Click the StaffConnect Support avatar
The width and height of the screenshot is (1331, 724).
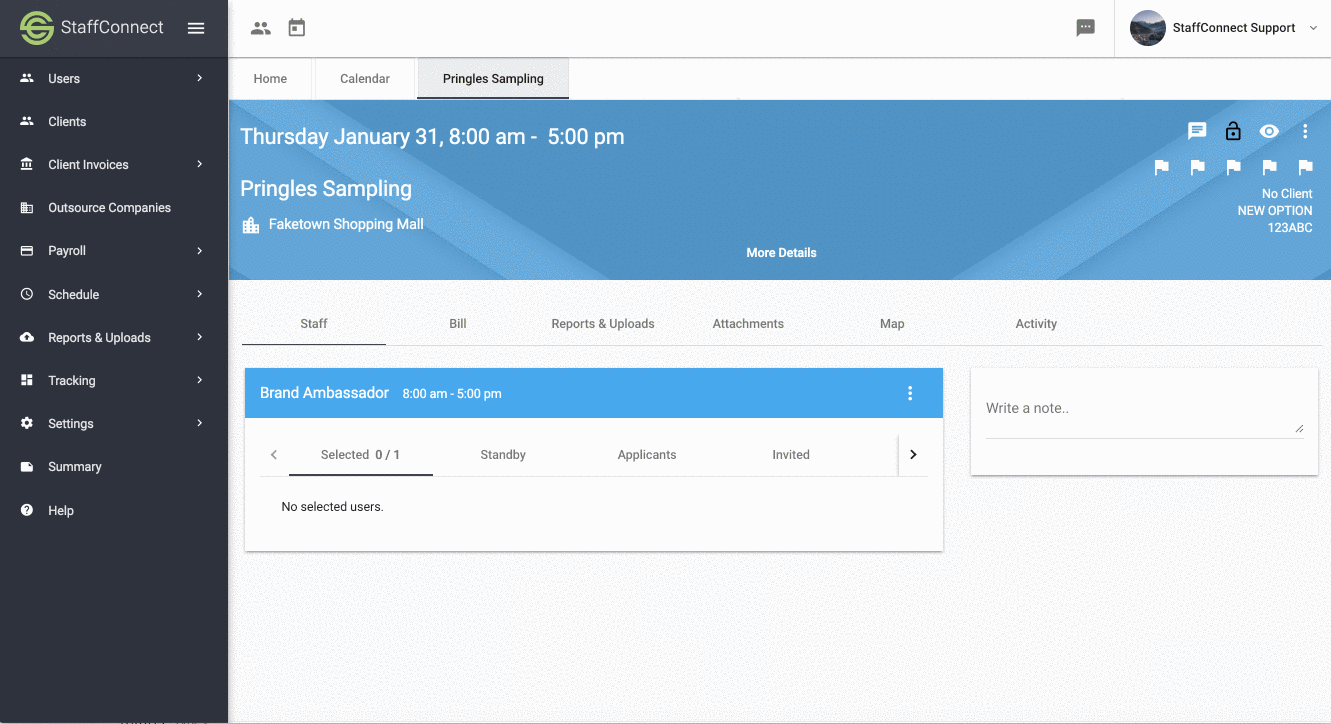click(1148, 28)
